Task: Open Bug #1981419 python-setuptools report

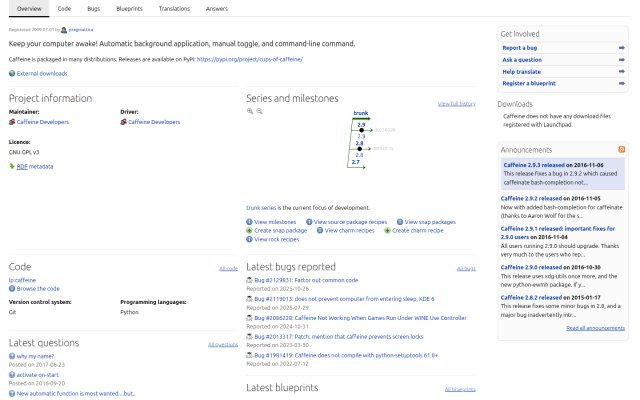Action: [346, 356]
